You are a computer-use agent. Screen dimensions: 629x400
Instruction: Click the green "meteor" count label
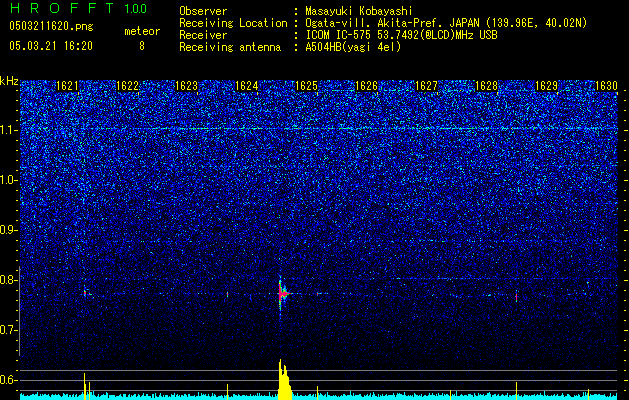click(x=142, y=31)
